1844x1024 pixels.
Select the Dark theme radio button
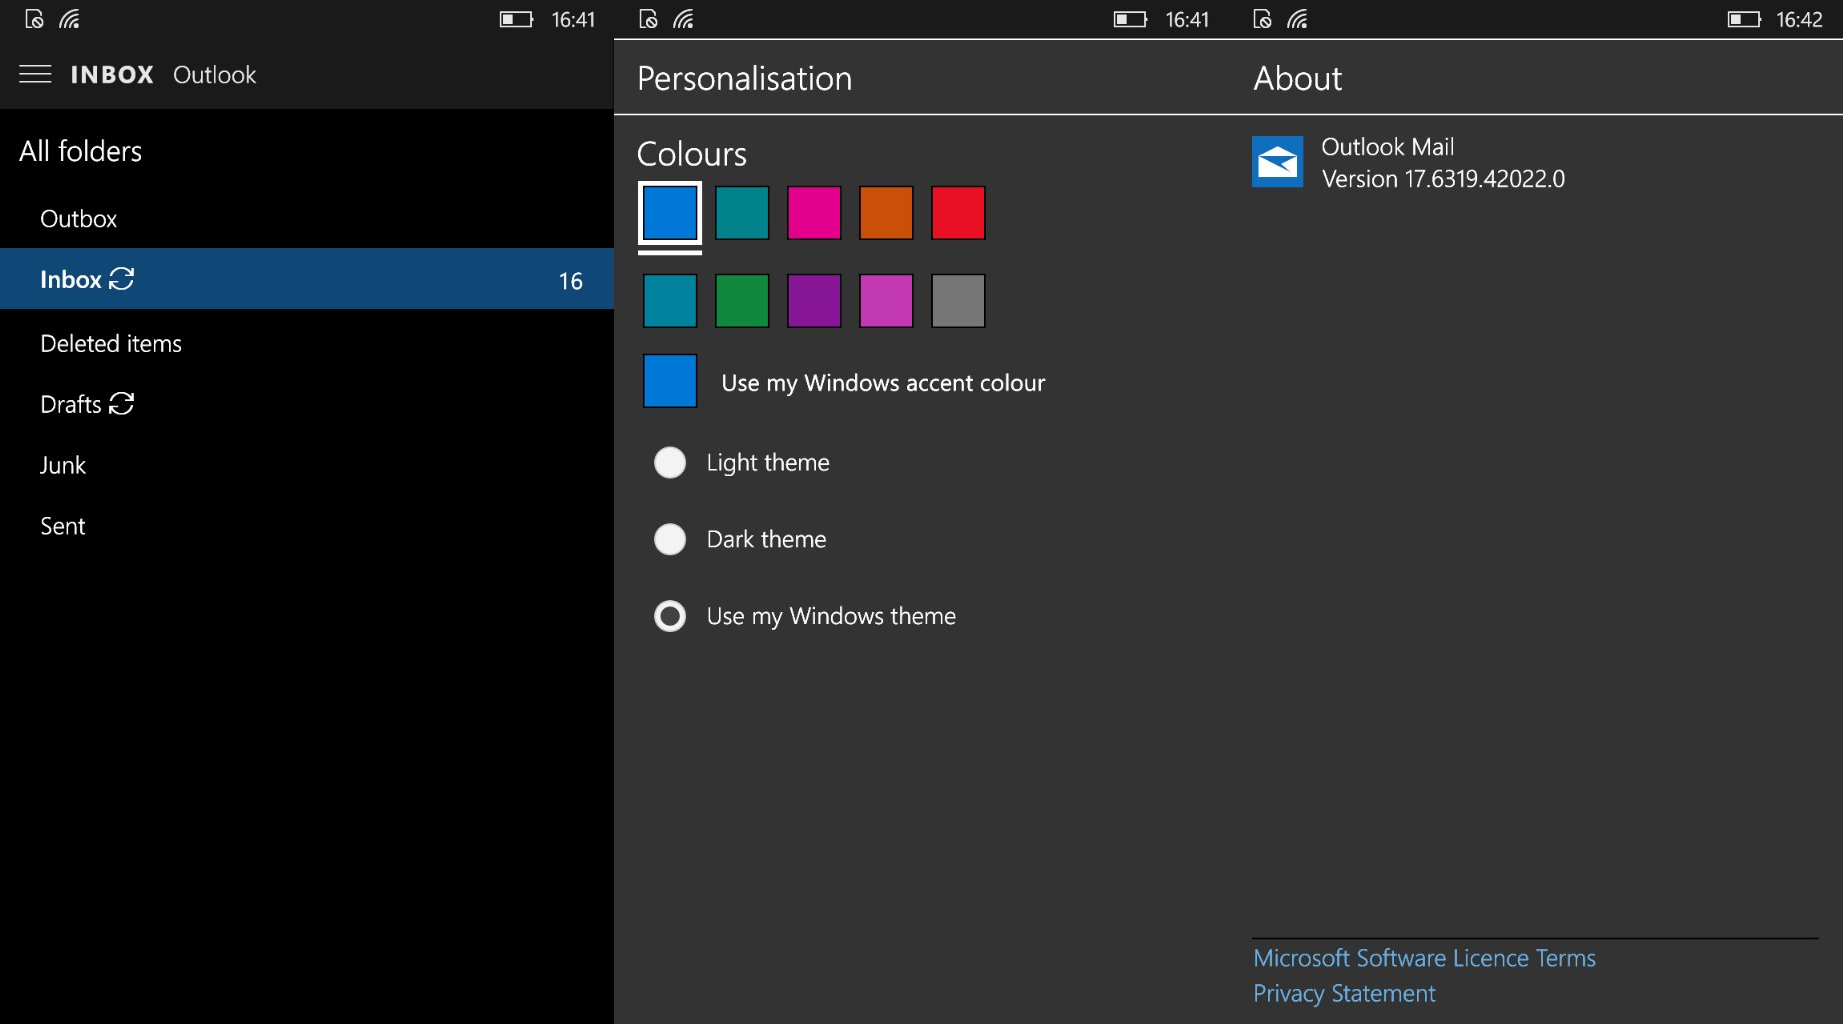[670, 540]
